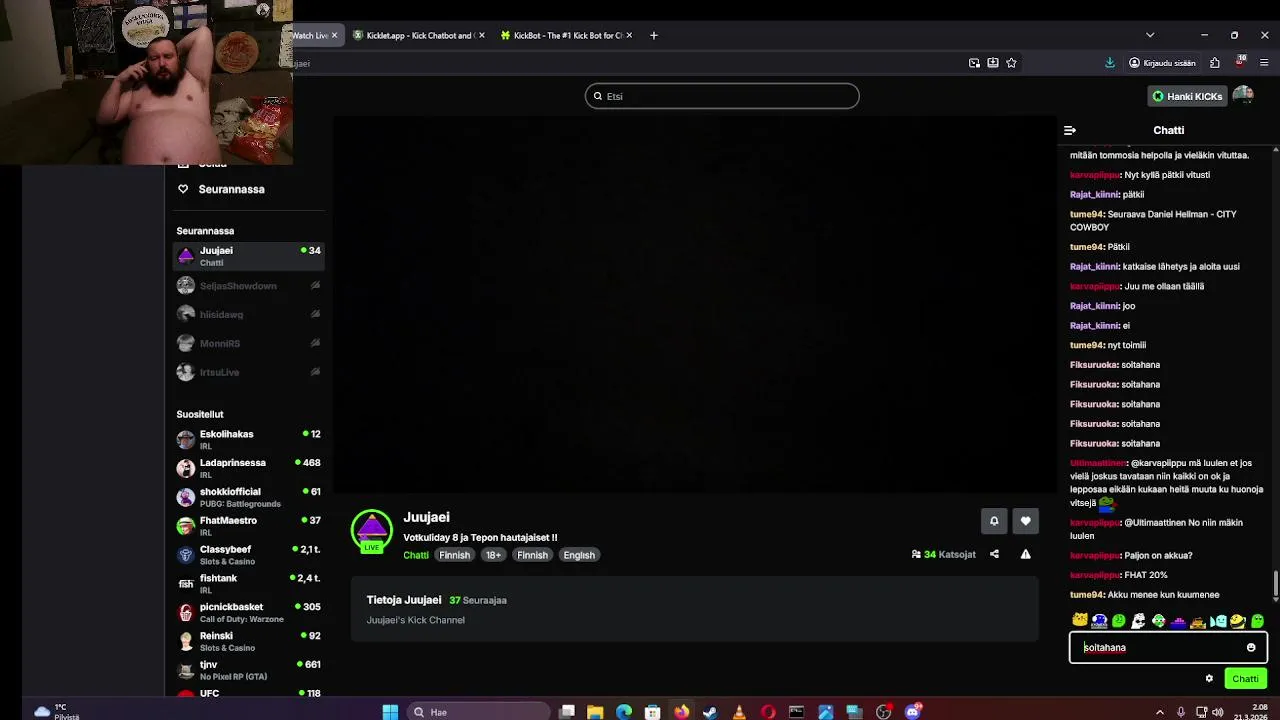Open offline channel SeljasShowdown
The height and width of the screenshot is (720, 1280).
248,285
